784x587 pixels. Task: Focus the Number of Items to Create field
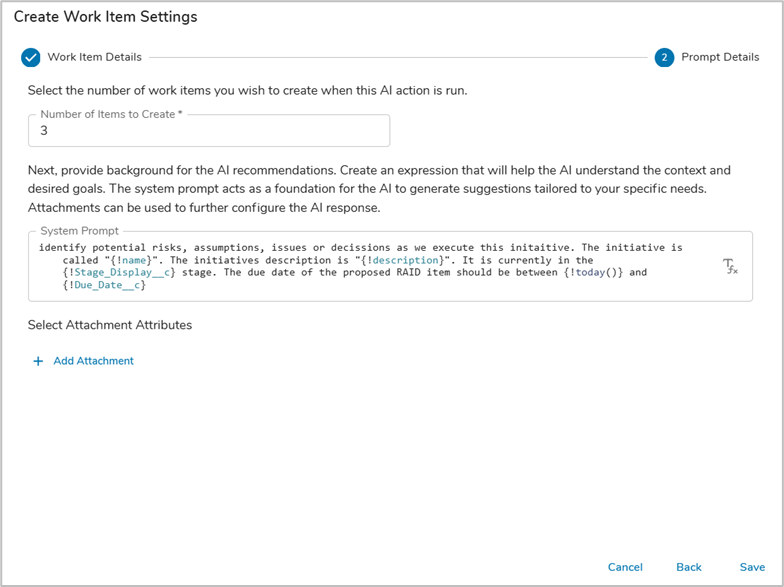tap(208, 131)
